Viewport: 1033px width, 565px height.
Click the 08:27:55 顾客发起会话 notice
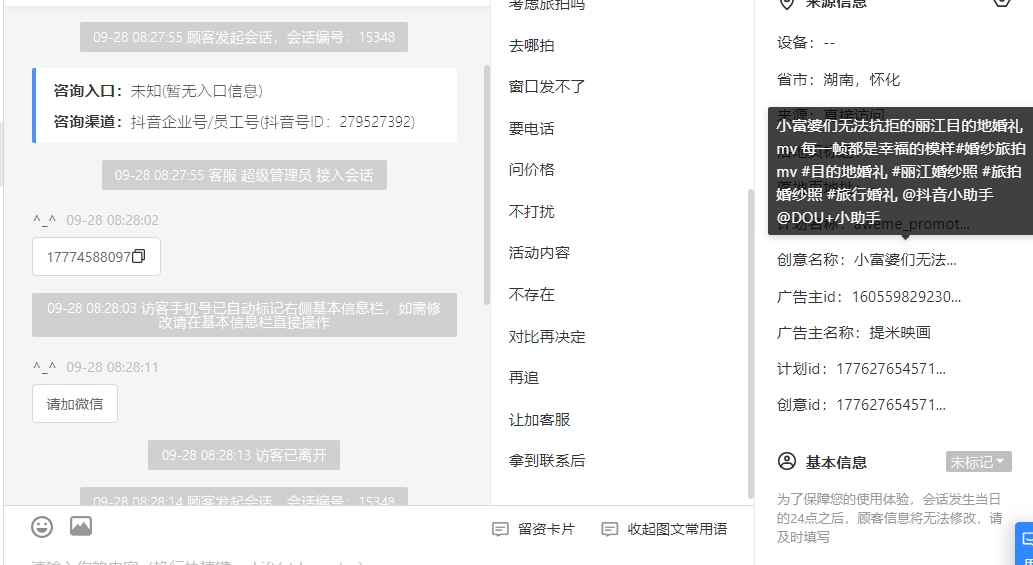(244, 37)
